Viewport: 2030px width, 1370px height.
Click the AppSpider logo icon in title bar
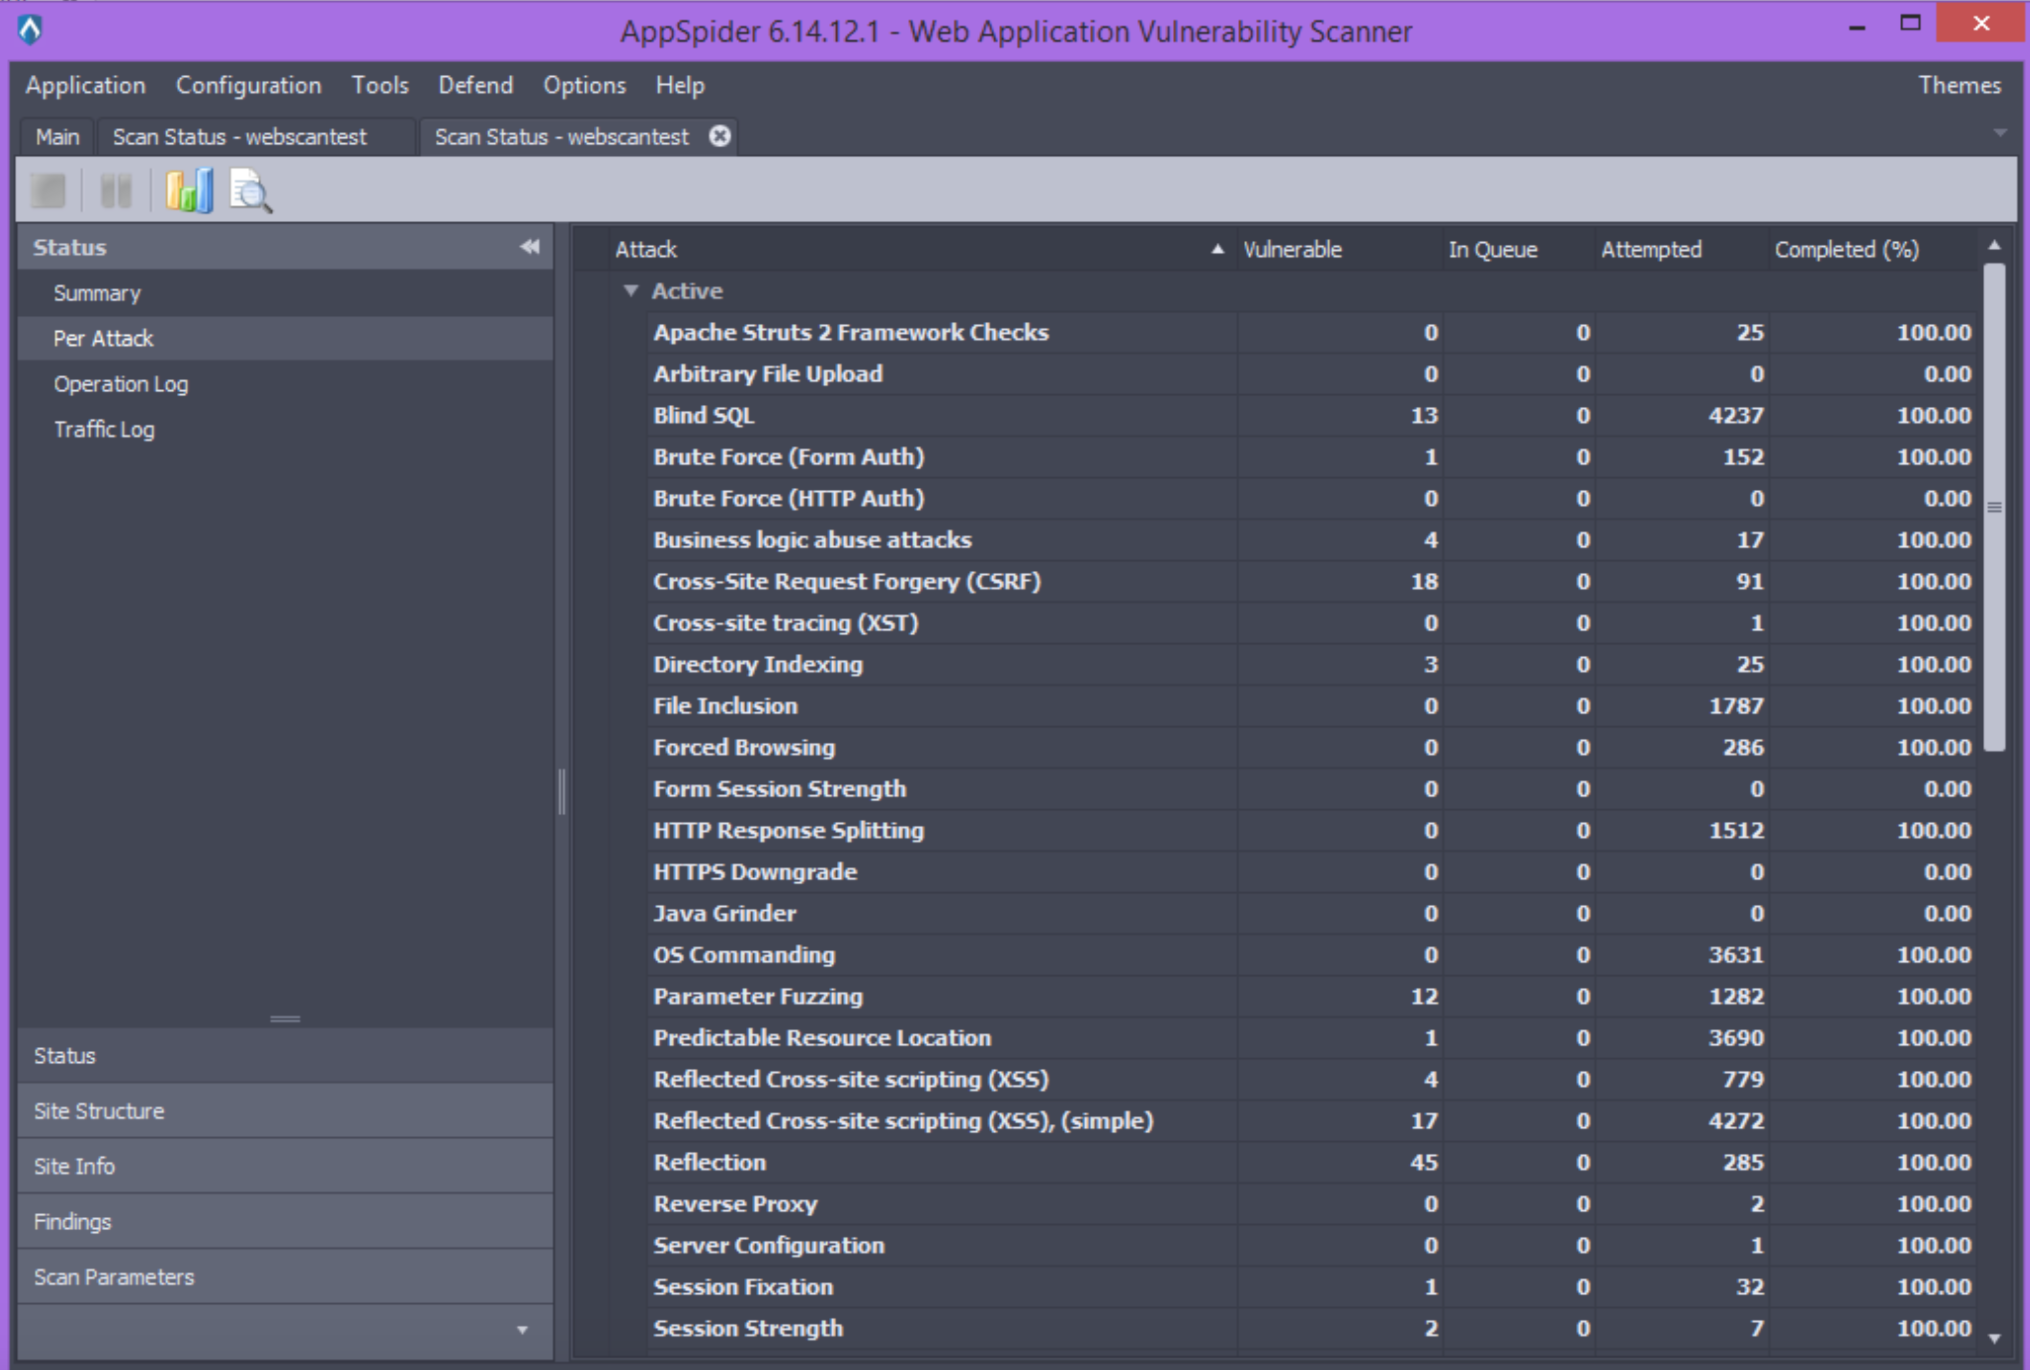click(x=30, y=30)
